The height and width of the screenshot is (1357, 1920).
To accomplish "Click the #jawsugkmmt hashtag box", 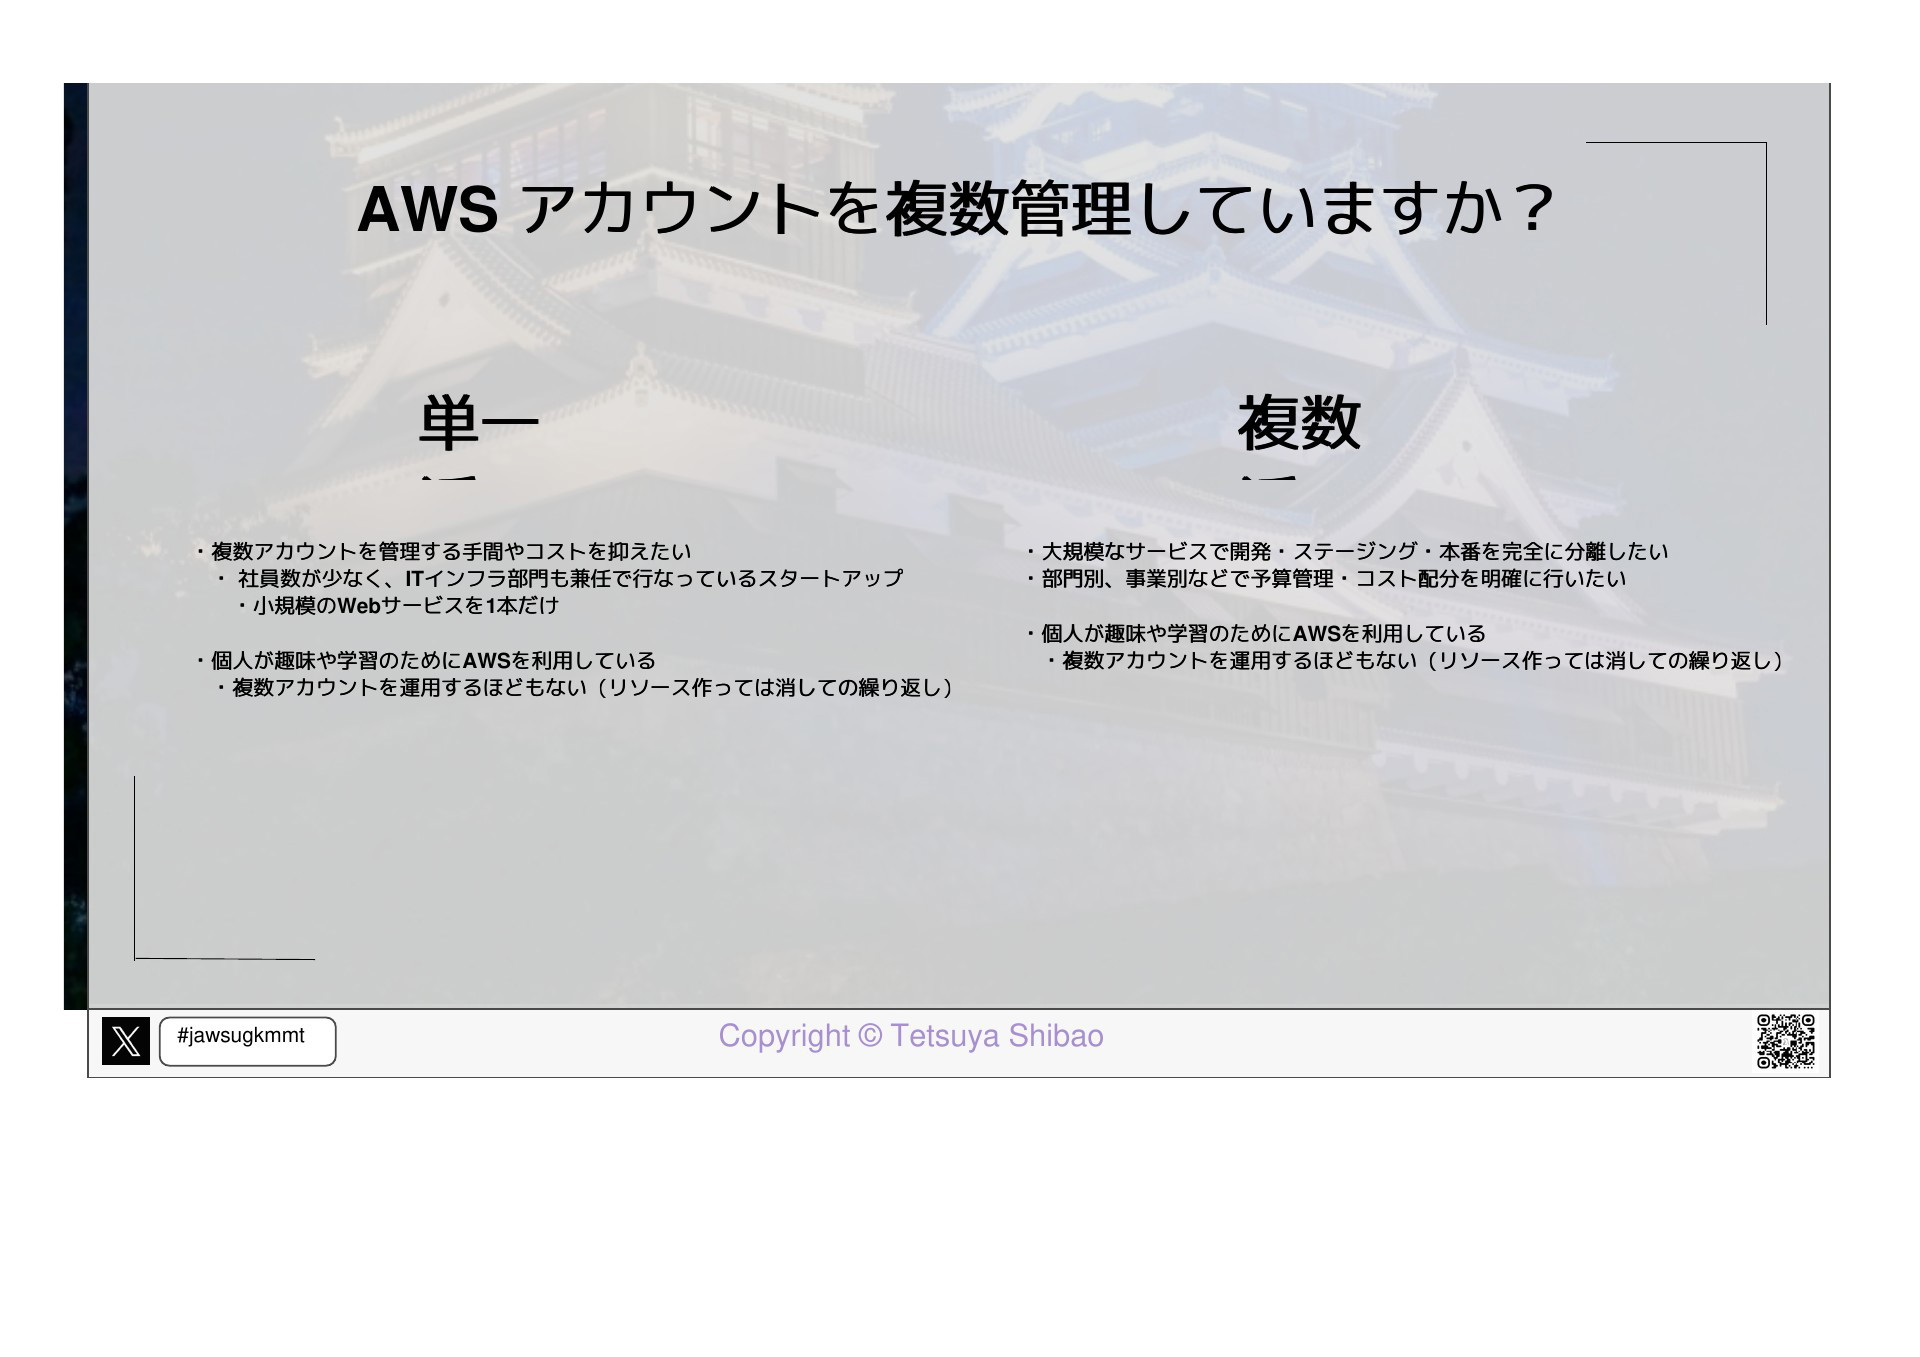I will [248, 1041].
